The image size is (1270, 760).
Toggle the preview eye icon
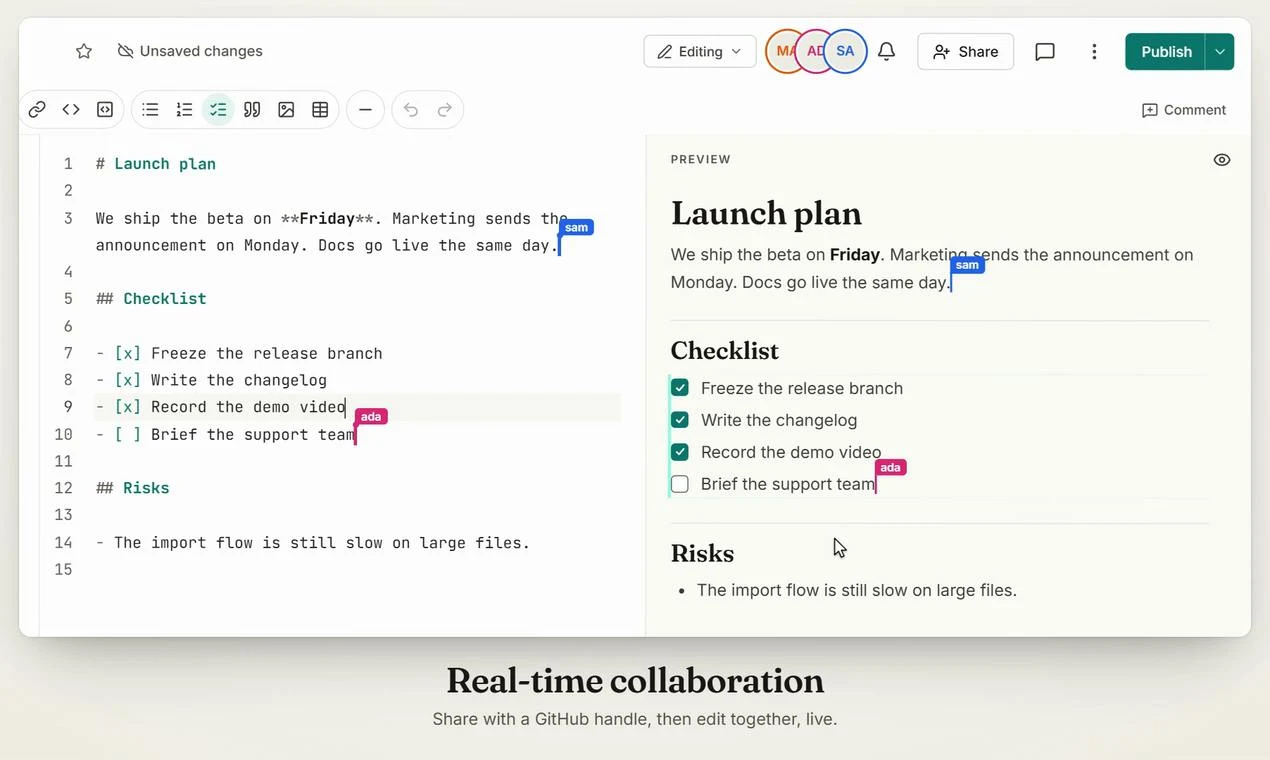pos(1222,160)
